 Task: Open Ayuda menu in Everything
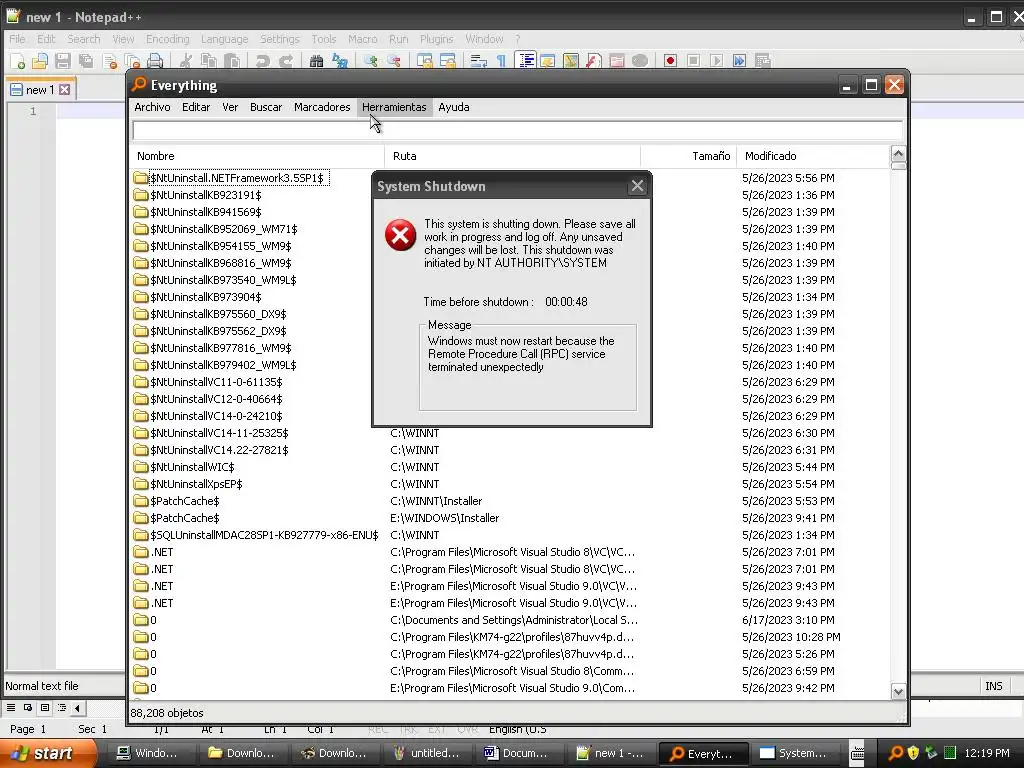(454, 107)
